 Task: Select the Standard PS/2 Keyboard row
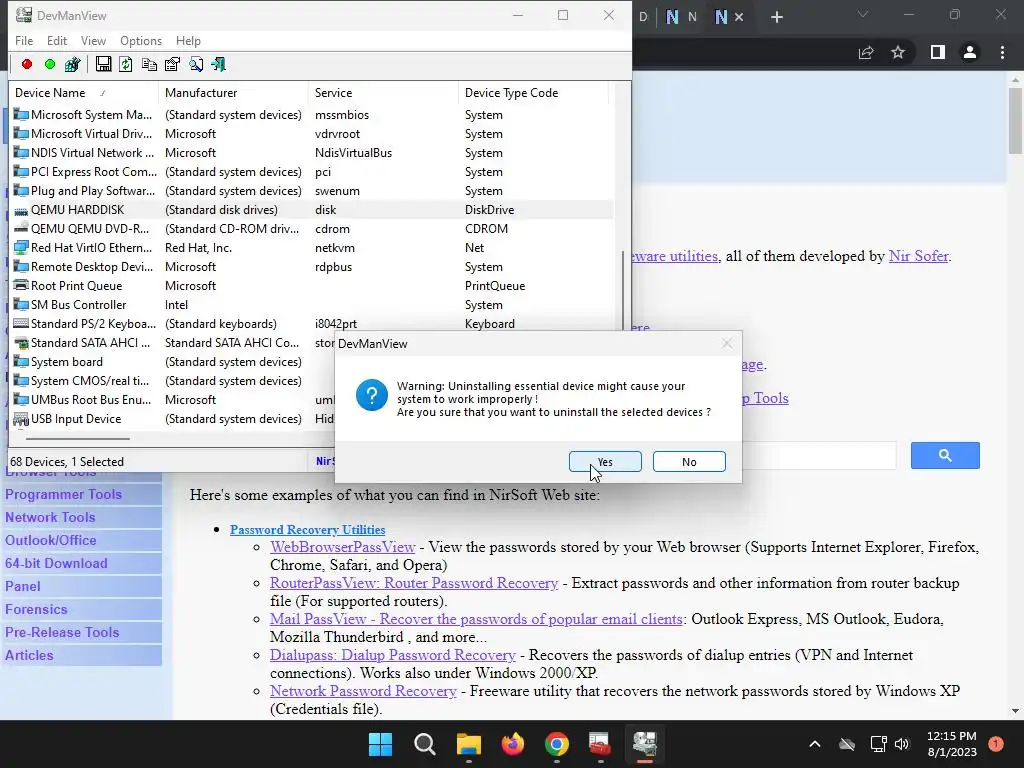pyautogui.click(x=312, y=323)
